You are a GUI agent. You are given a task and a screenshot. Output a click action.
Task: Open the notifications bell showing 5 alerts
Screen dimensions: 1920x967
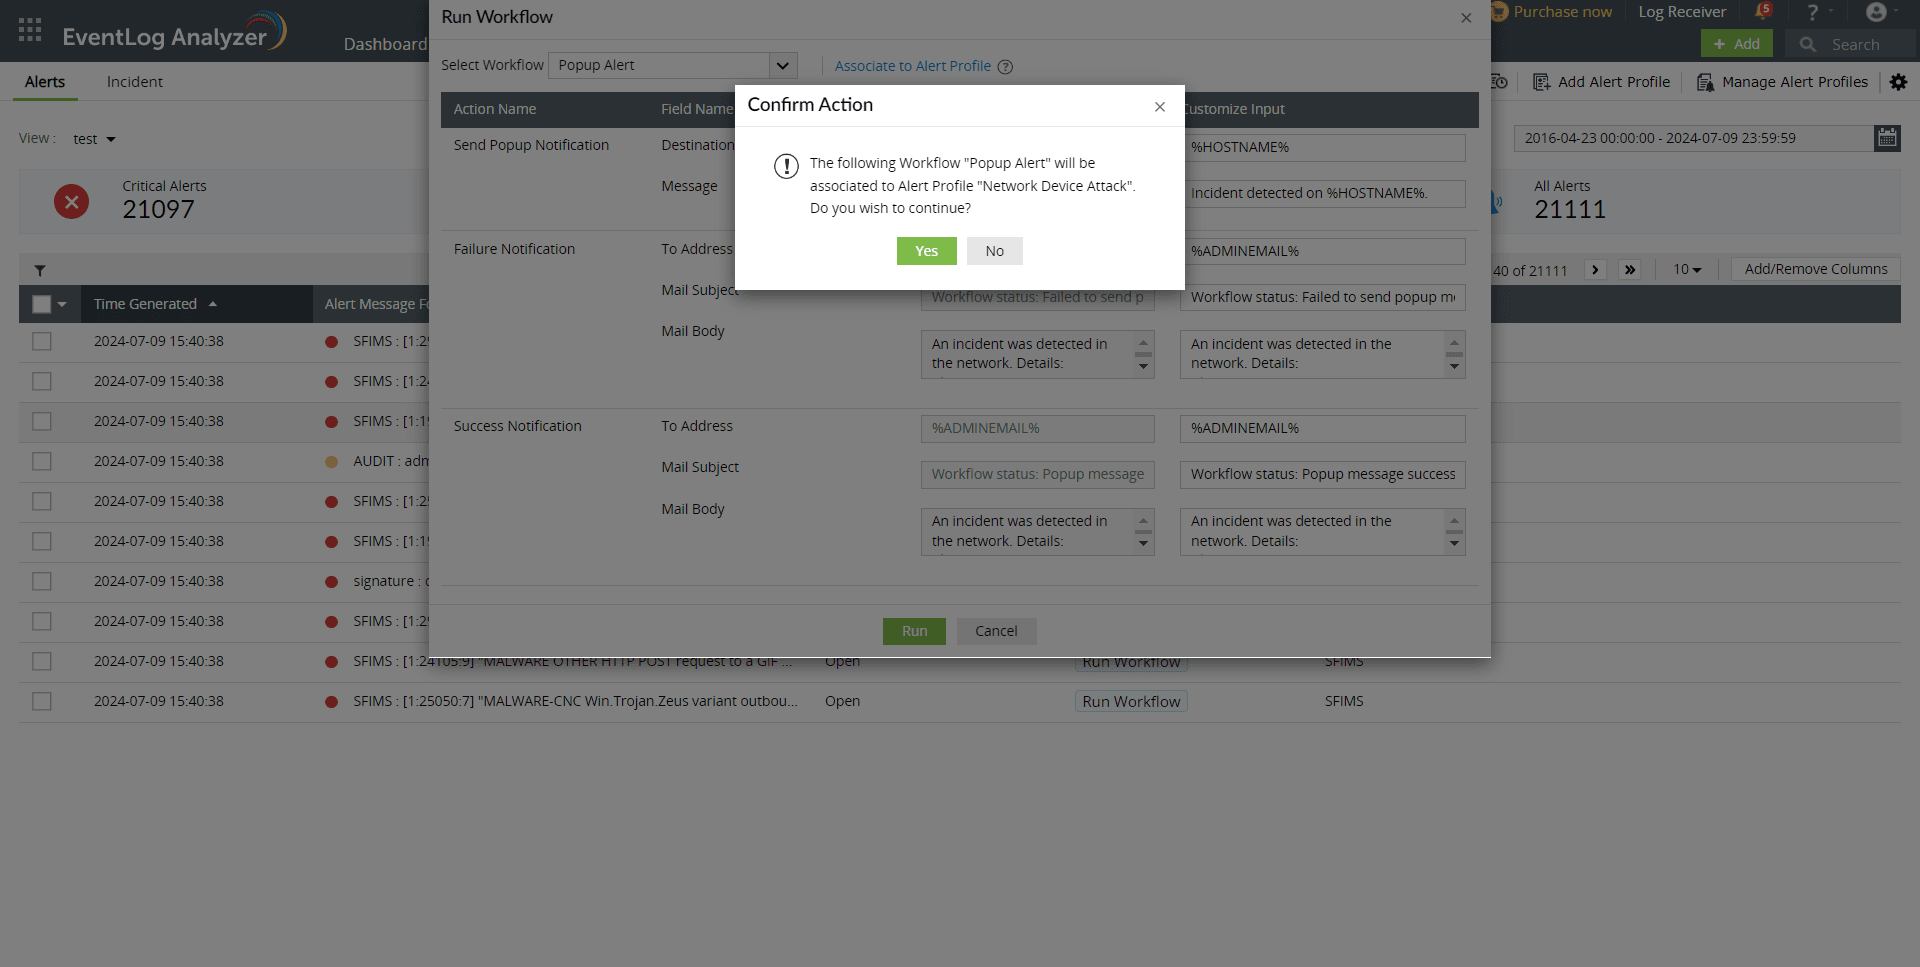click(1763, 11)
